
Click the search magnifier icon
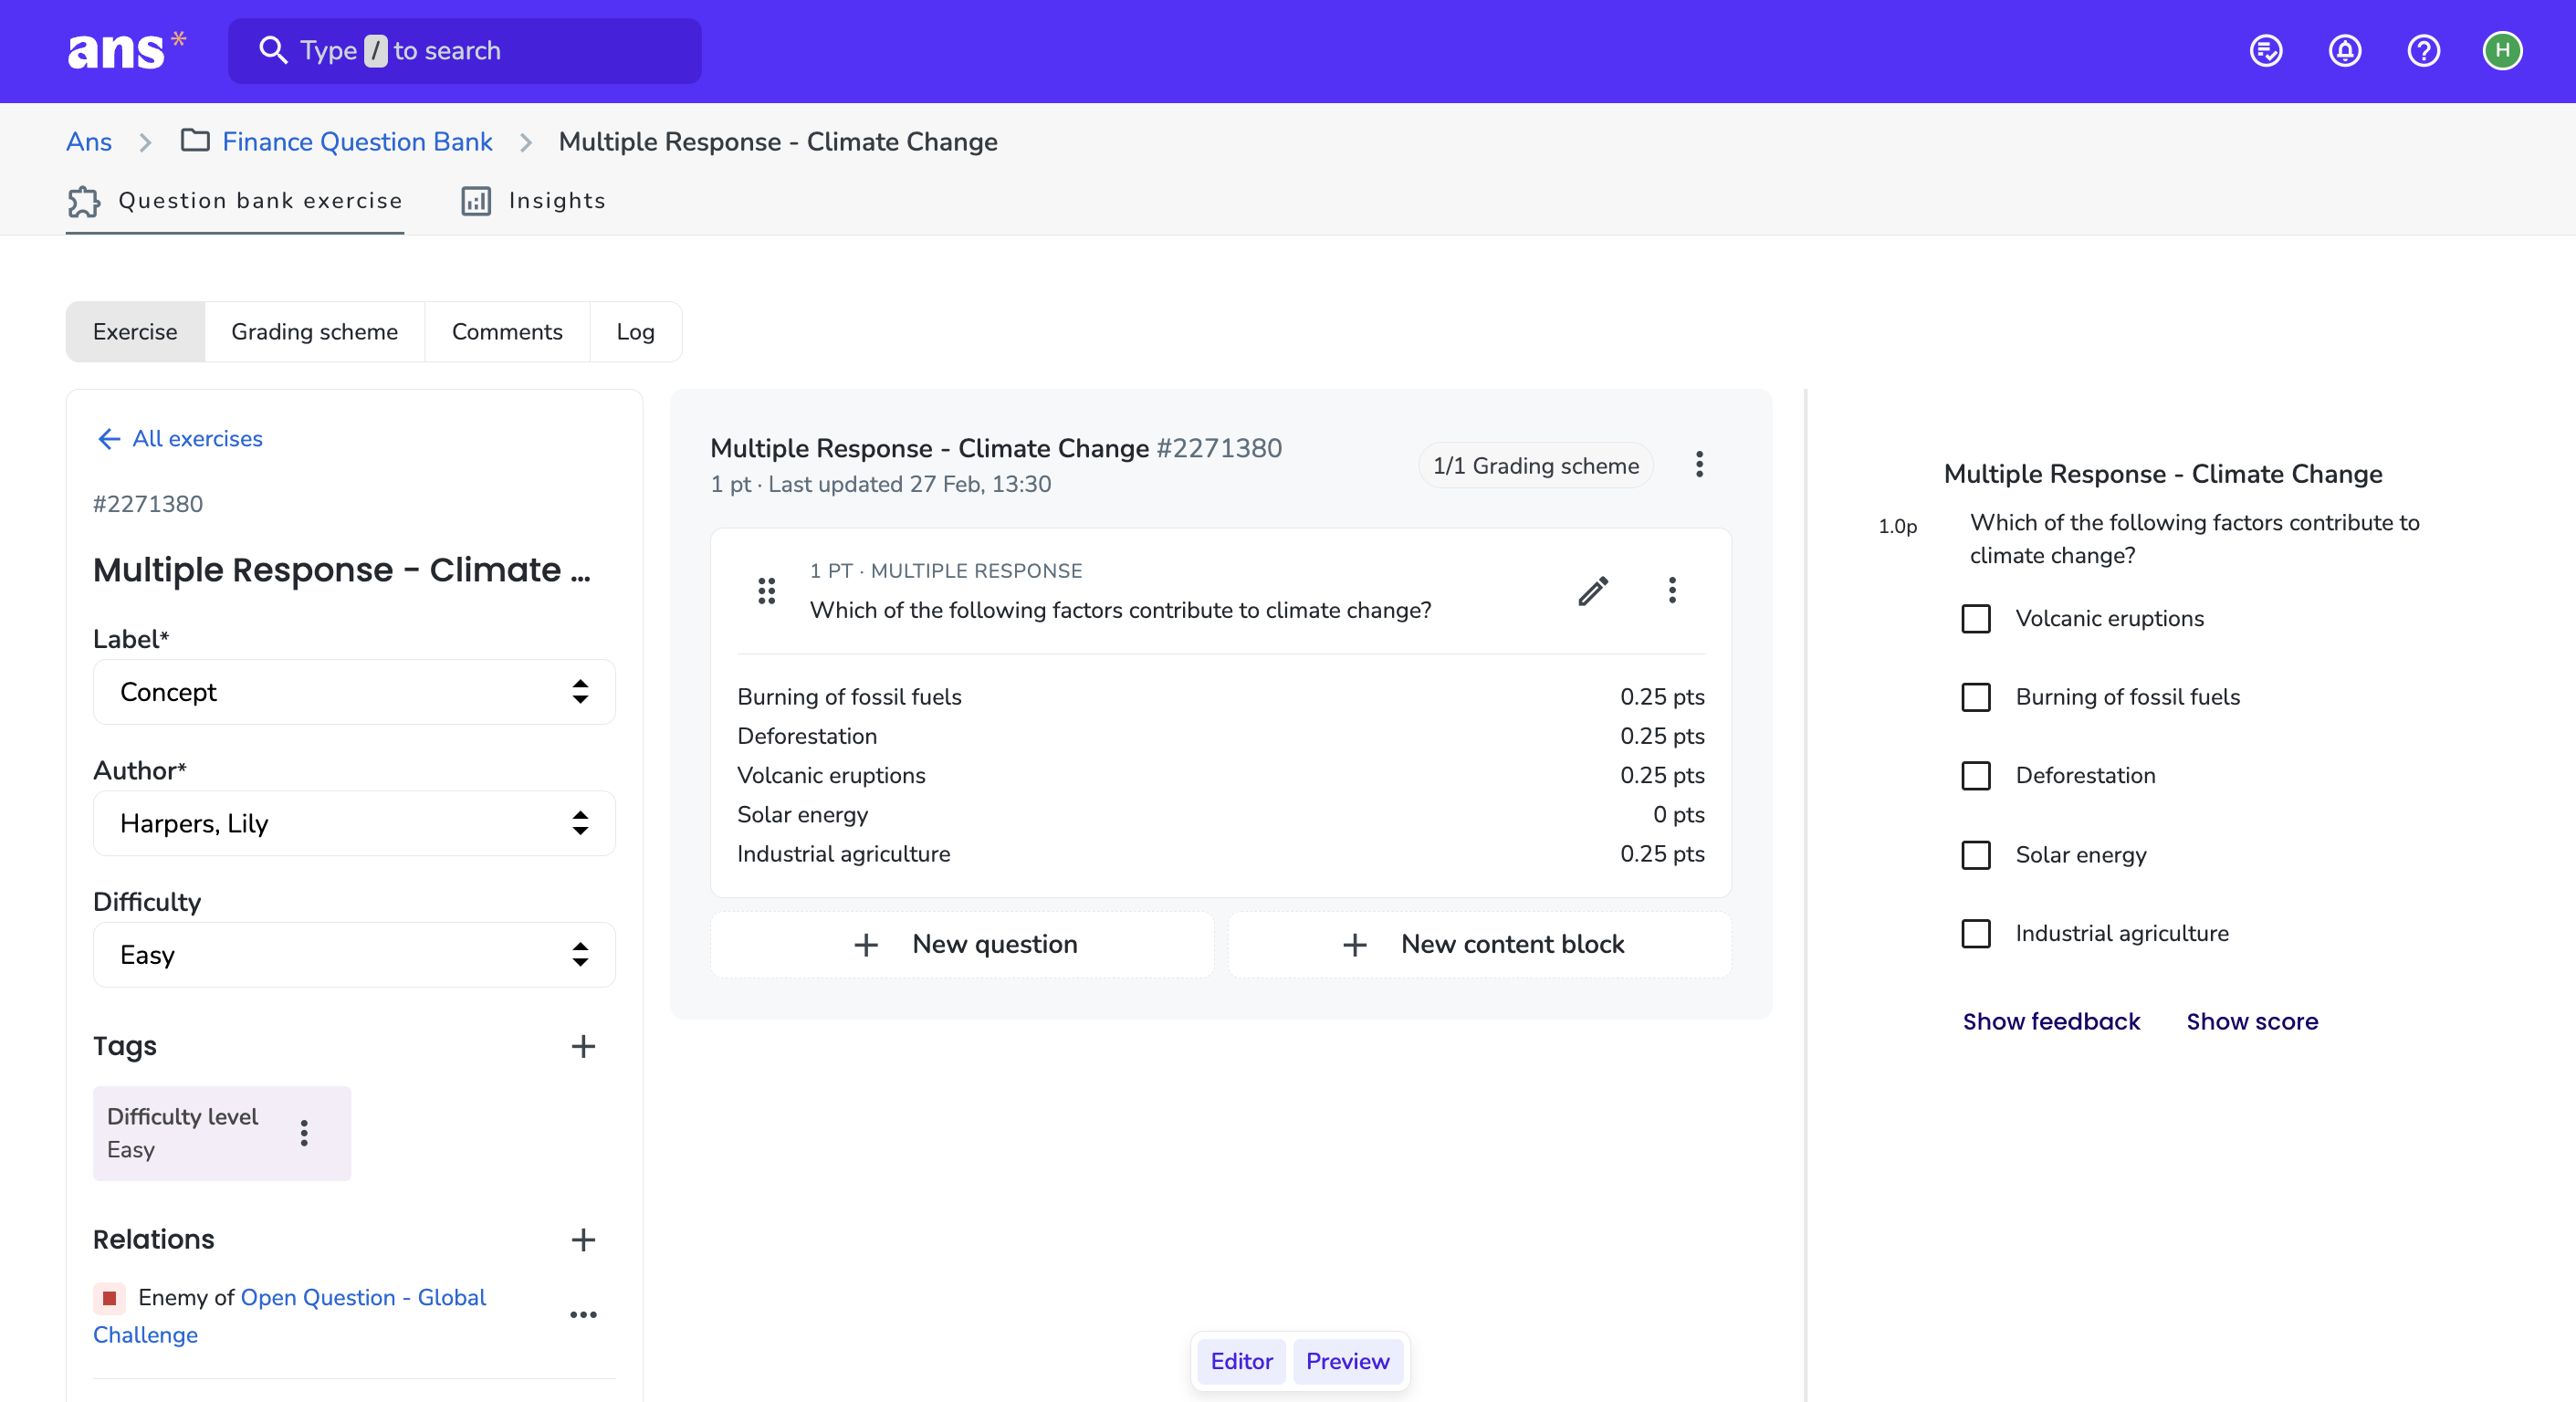click(272, 50)
